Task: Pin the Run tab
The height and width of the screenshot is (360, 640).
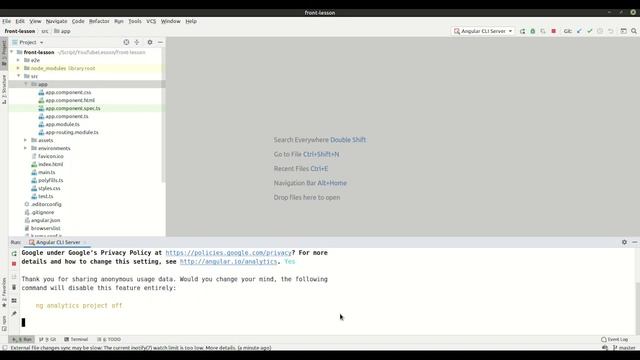Action: click(14, 313)
